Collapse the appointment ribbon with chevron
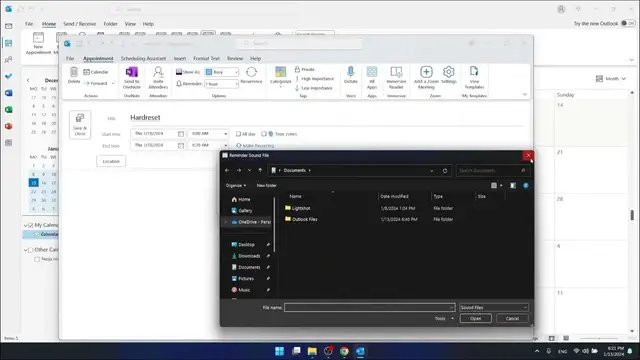The height and width of the screenshot is (360, 640). [525, 94]
